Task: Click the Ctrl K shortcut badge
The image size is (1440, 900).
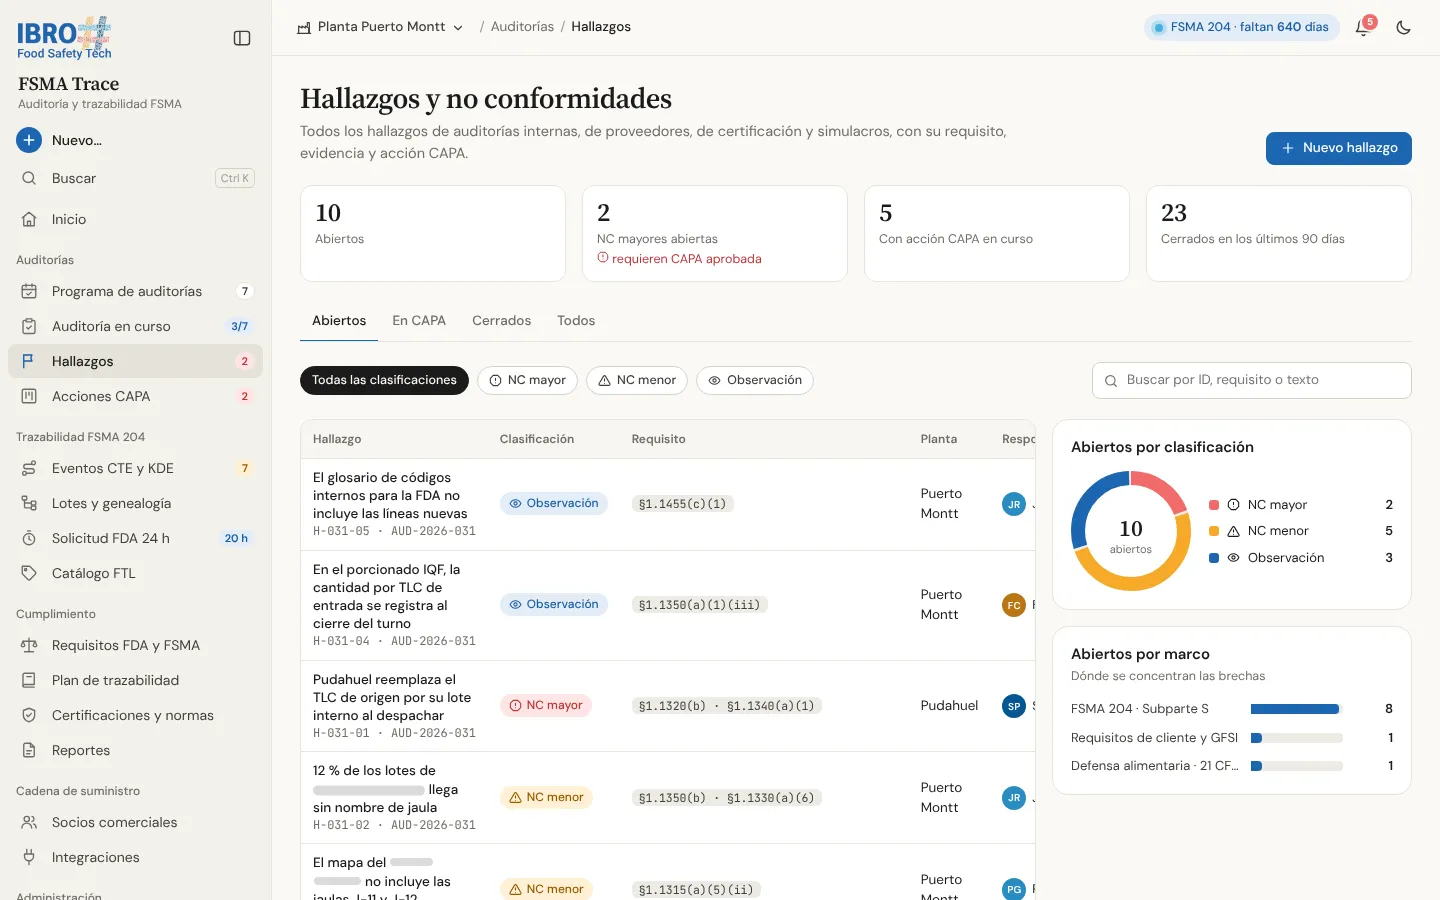Action: tap(235, 178)
